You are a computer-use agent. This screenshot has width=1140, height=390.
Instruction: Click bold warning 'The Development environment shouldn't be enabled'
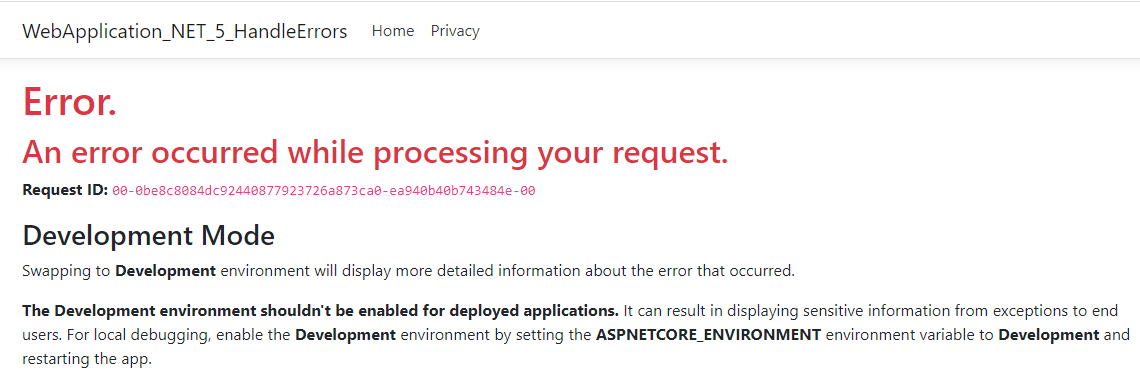click(321, 311)
